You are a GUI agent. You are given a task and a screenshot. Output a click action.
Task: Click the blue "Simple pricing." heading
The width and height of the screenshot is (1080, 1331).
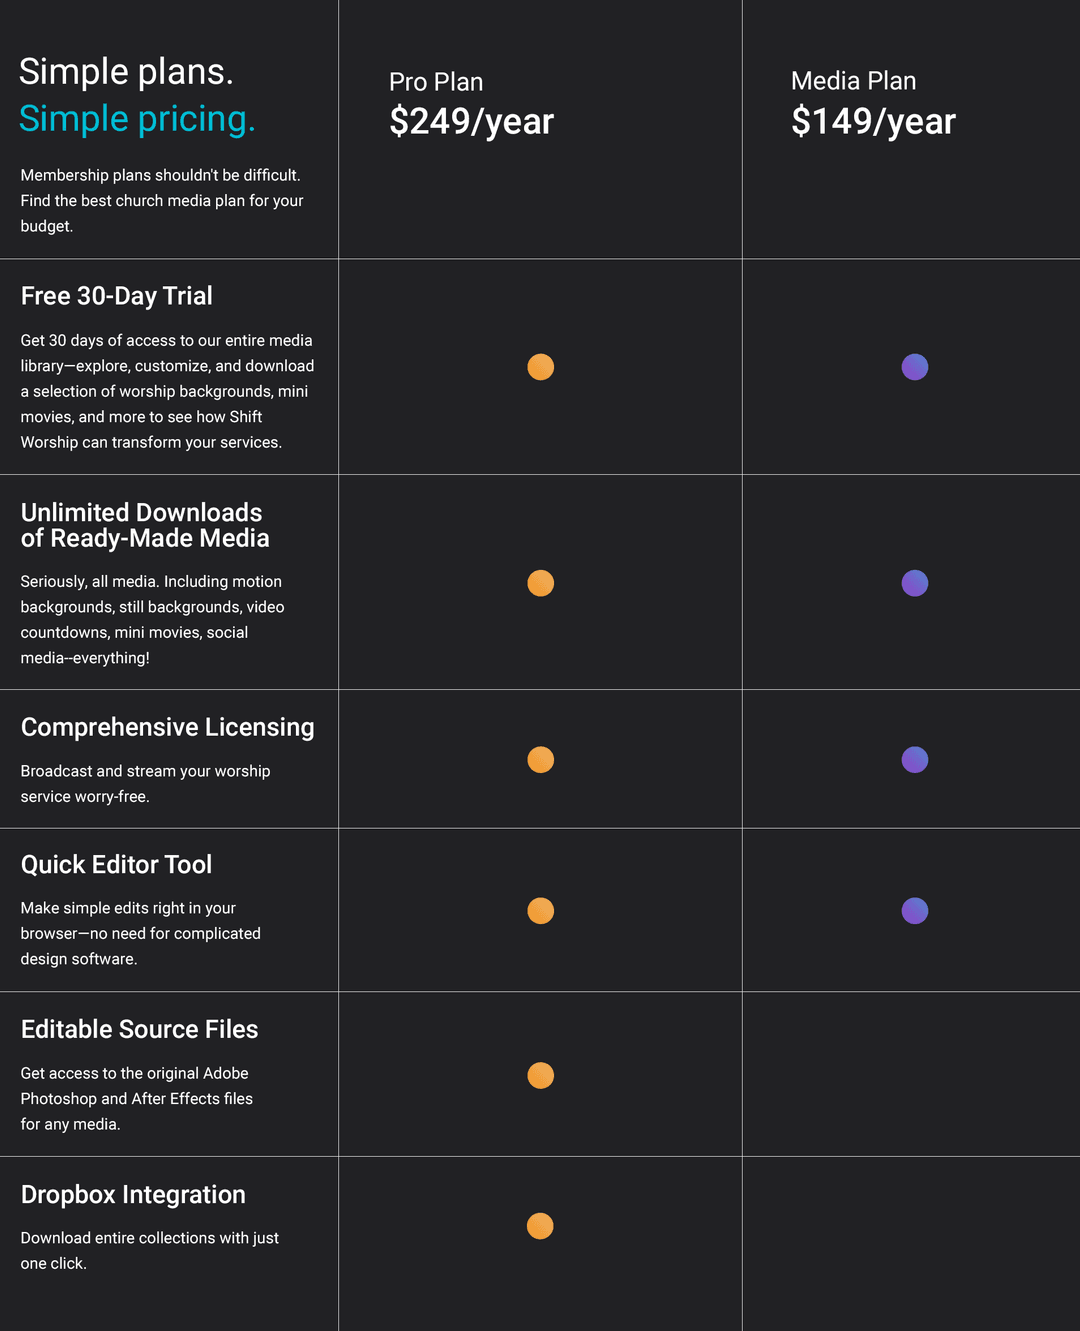click(137, 119)
